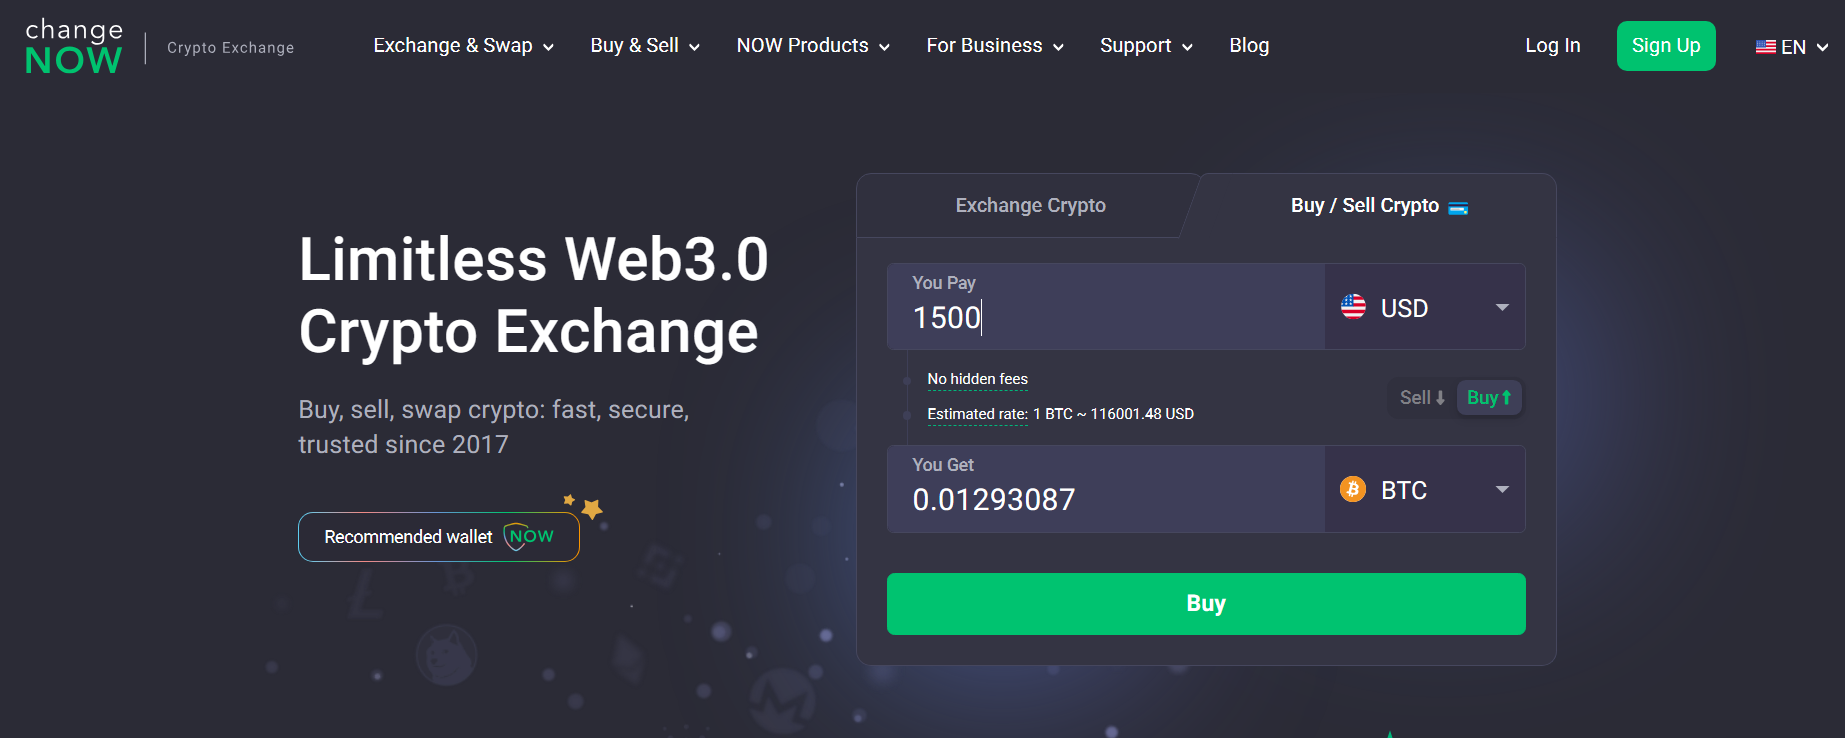The width and height of the screenshot is (1845, 738).
Task: Focus the You Pay amount field
Action: [x=1106, y=307]
